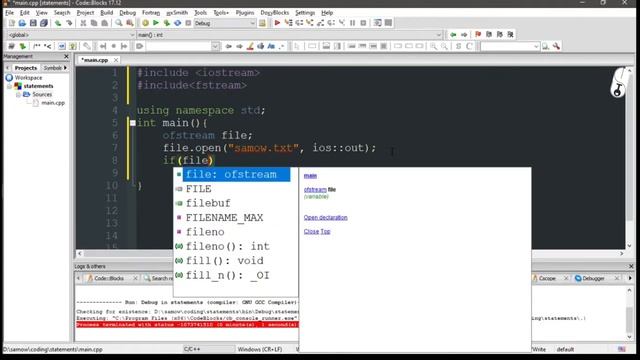Copy selection using the toolbar icon
Viewport: 640px width, 360px height.
(x=94, y=23)
